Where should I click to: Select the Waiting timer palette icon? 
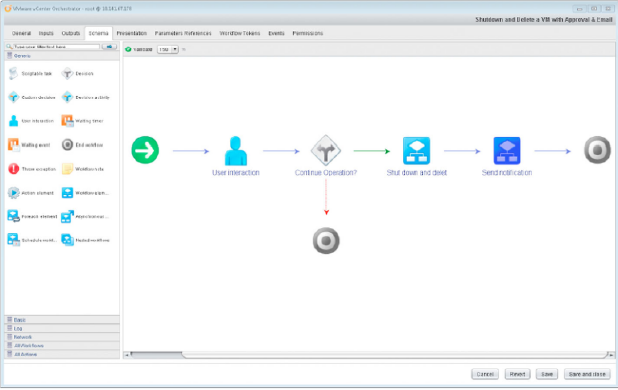pyautogui.click(x=67, y=121)
